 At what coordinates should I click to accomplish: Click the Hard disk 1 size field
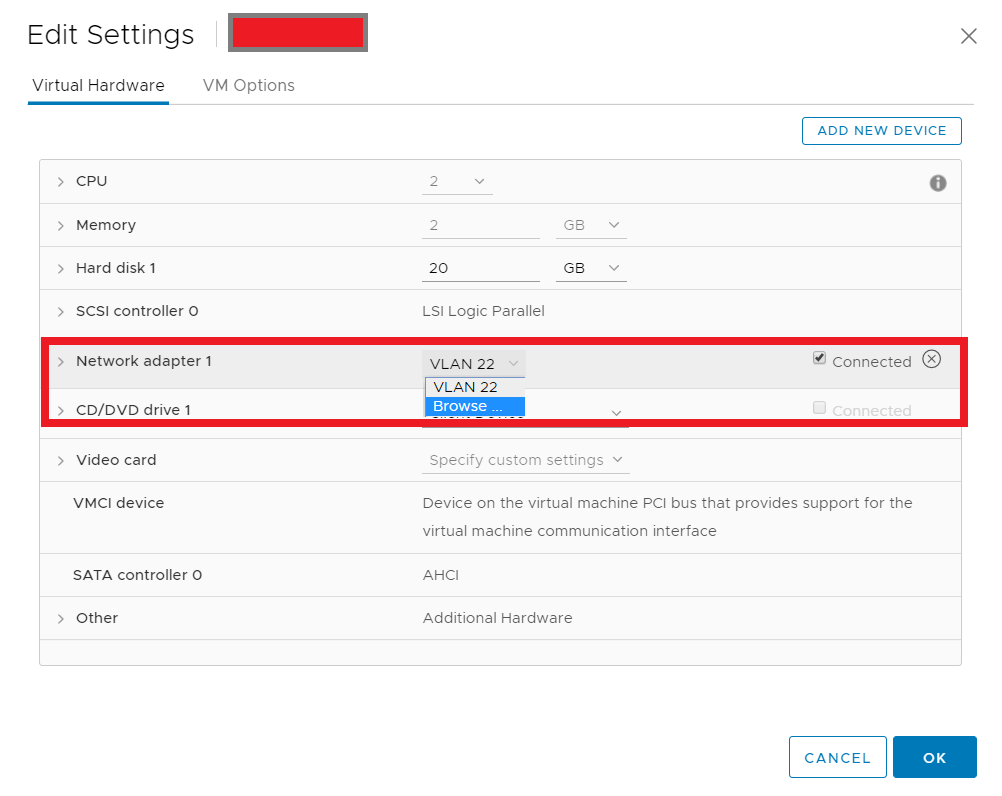[480, 268]
